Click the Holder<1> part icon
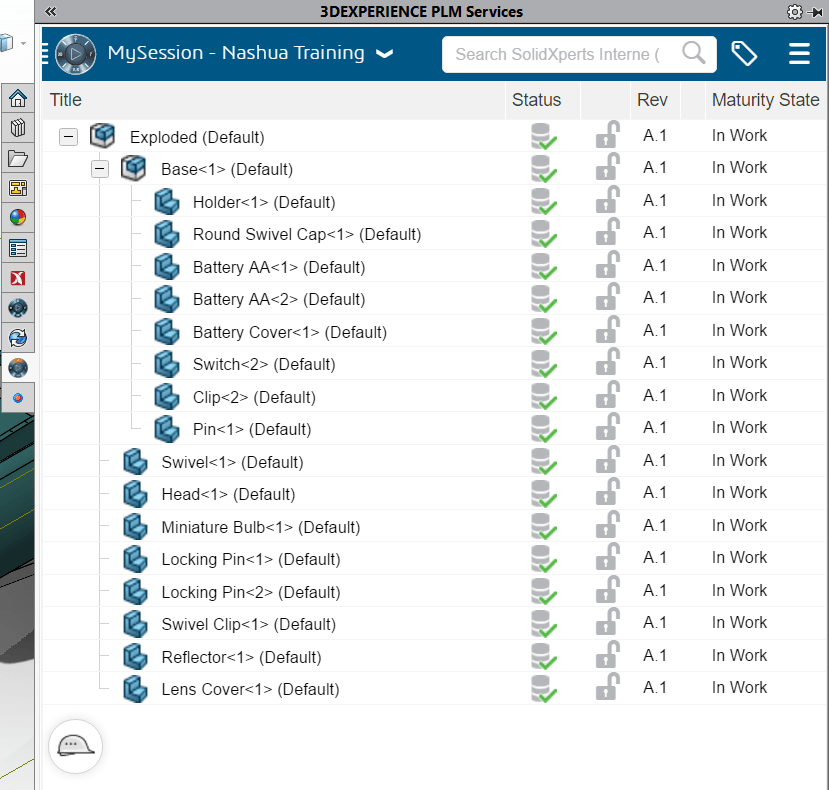Image resolution: width=829 pixels, height=790 pixels. pos(167,201)
